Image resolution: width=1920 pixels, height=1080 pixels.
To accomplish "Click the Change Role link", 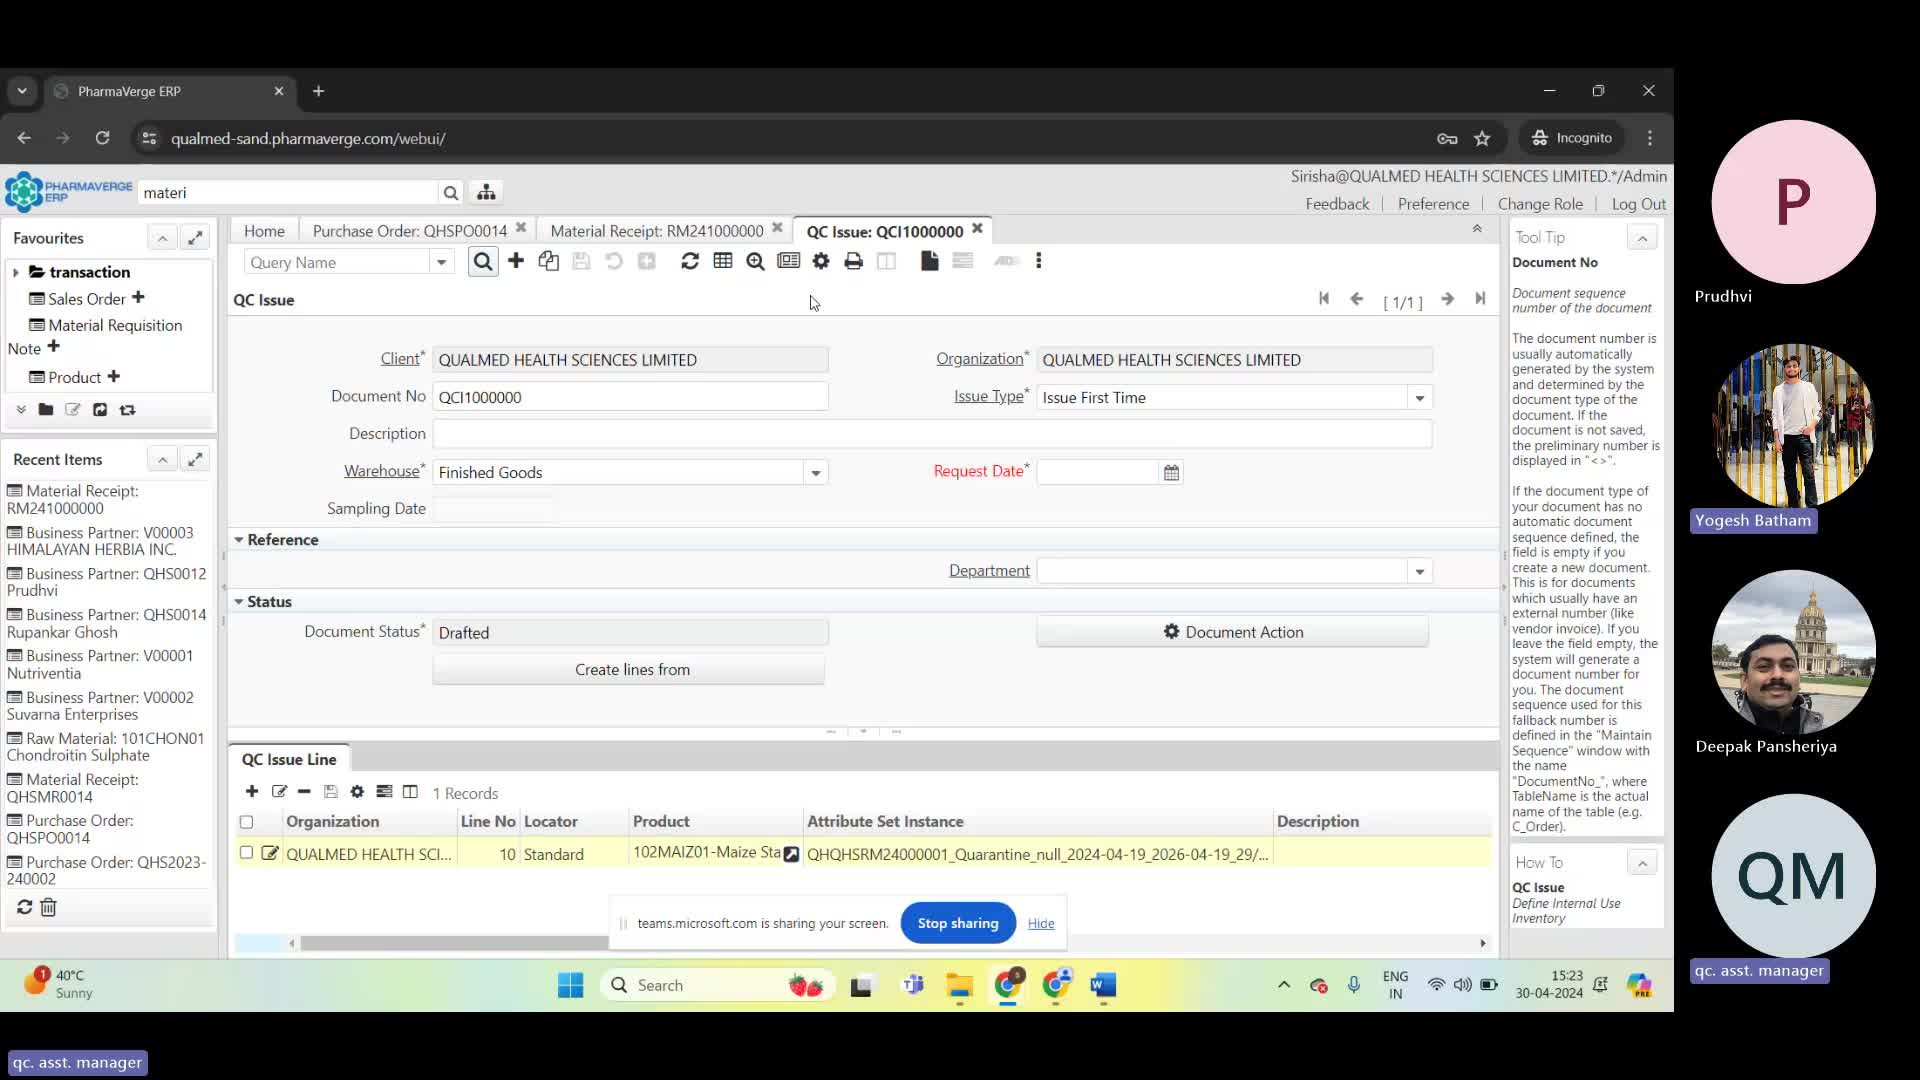I will coord(1540,204).
